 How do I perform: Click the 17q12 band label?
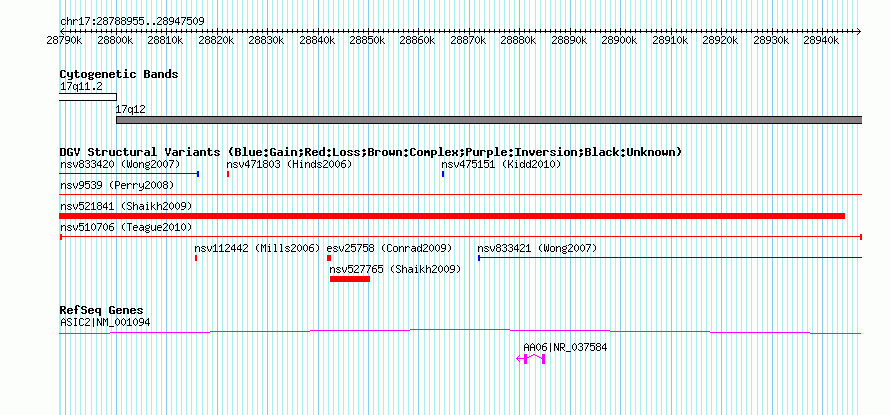tap(131, 110)
